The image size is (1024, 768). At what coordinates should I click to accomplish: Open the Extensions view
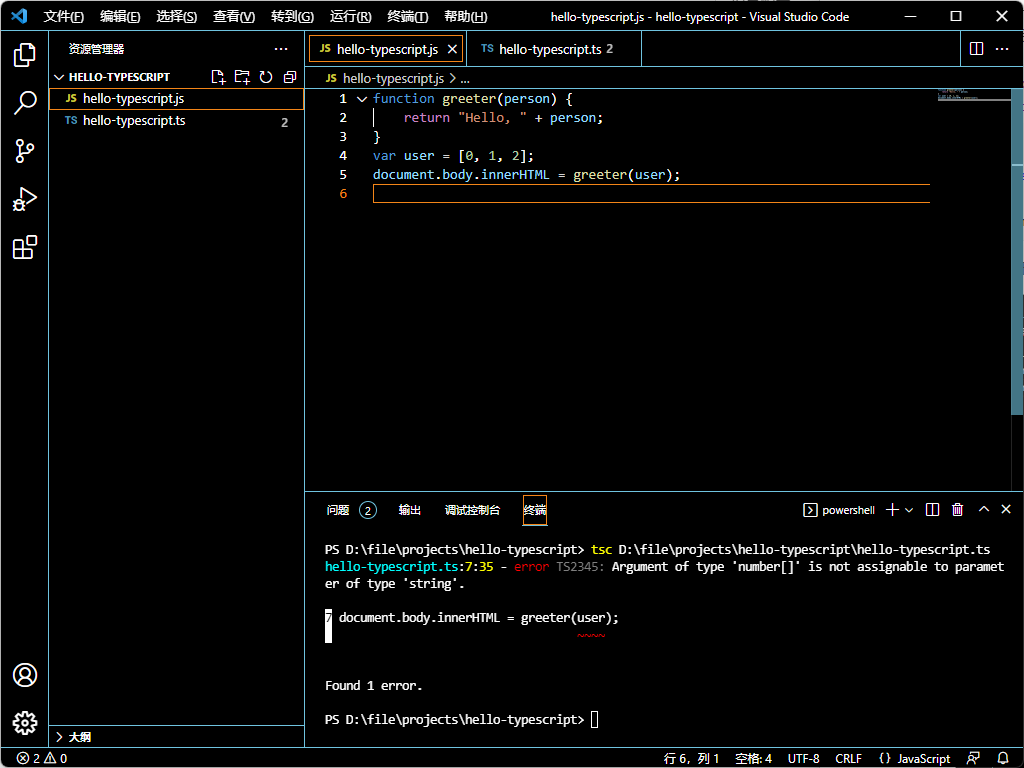click(x=25, y=247)
